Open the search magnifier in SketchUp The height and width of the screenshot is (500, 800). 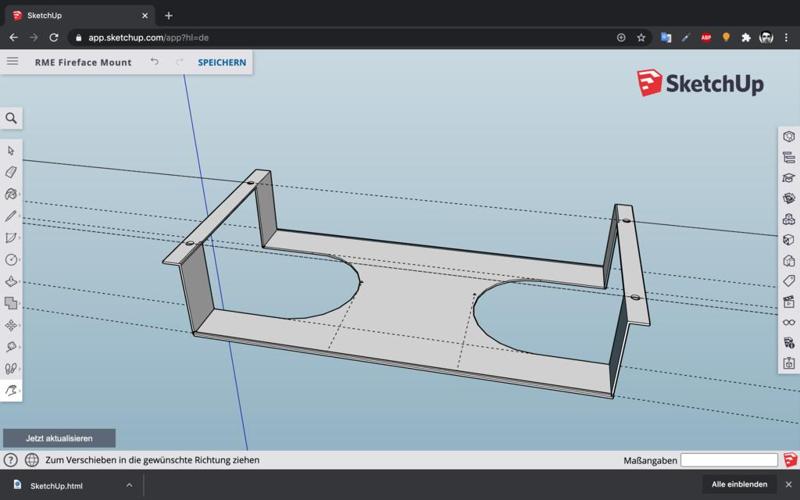[11, 118]
